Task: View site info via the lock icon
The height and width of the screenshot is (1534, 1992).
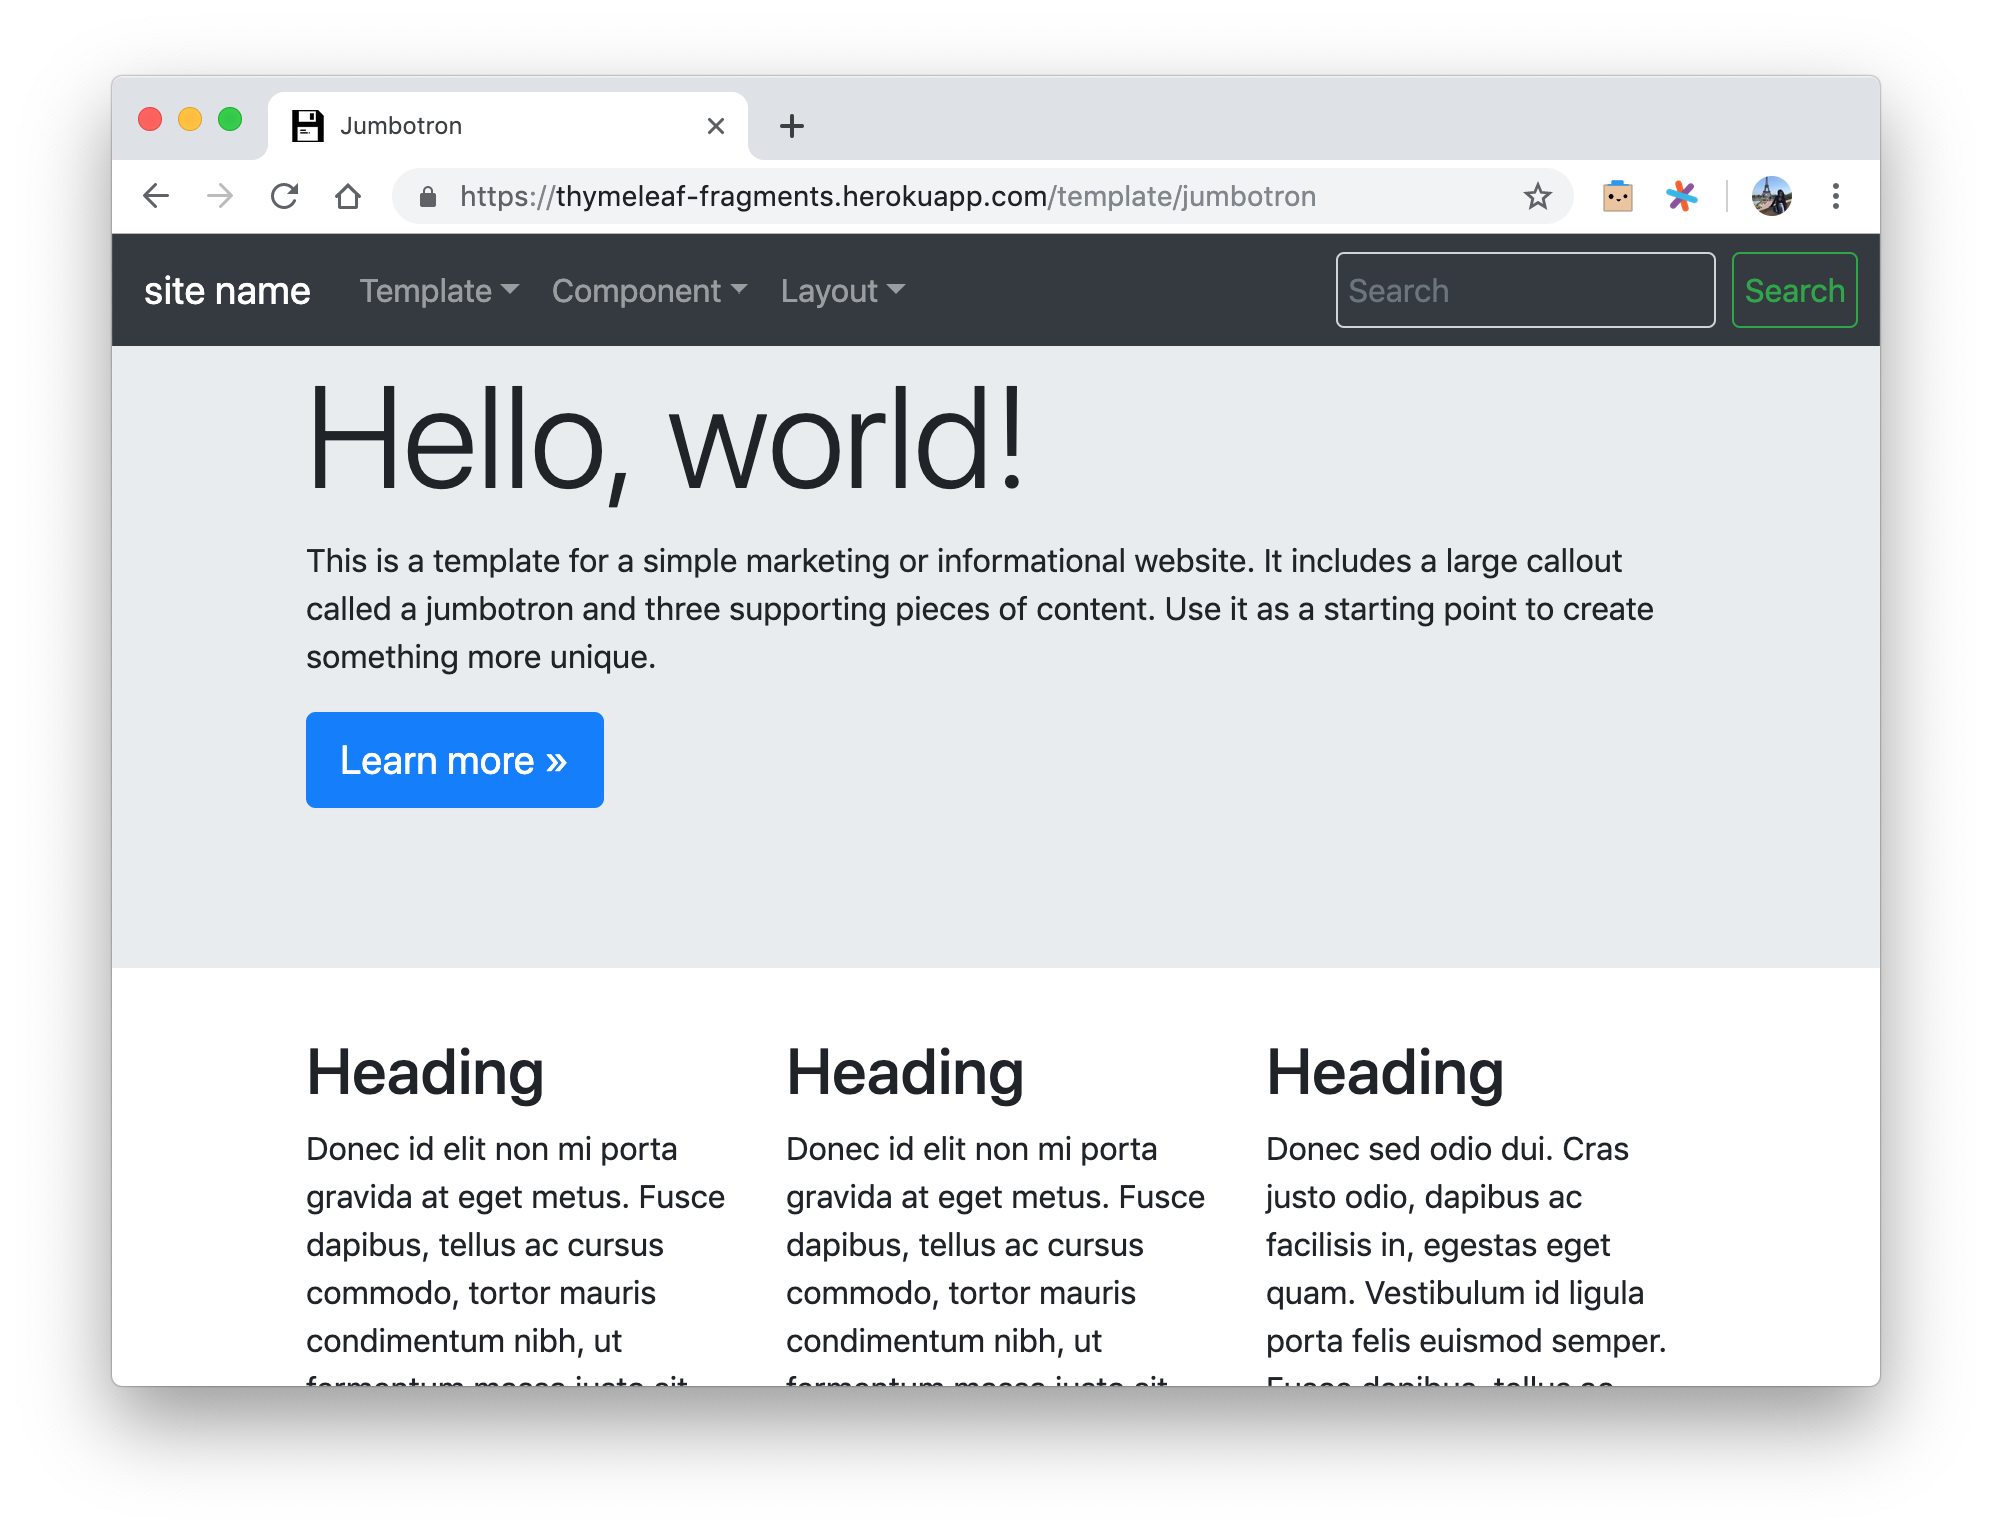Action: (x=428, y=196)
